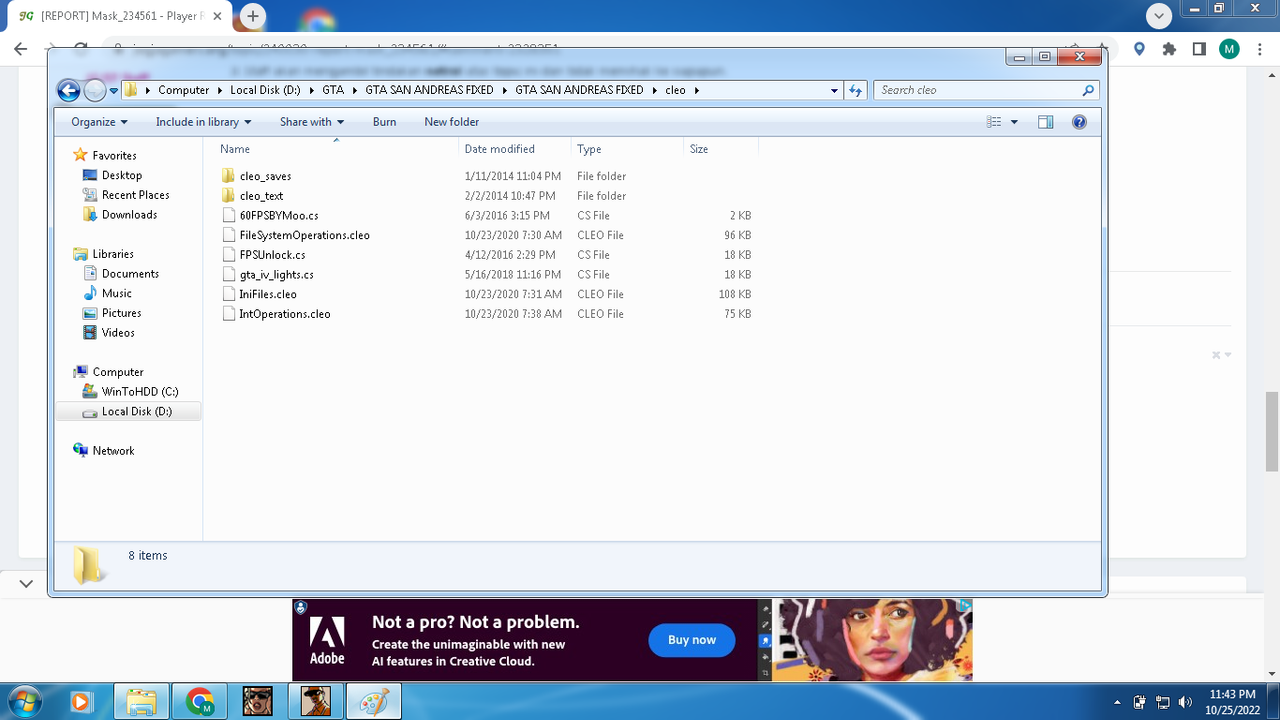Open Pictures library

(121, 313)
